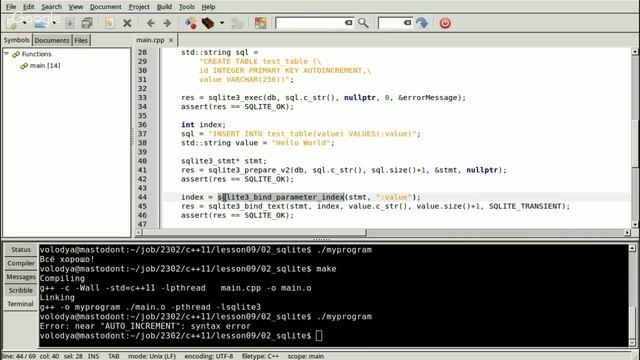The width and height of the screenshot is (640, 360).
Task: Open the Color Chooser icon
Action: click(261, 23)
